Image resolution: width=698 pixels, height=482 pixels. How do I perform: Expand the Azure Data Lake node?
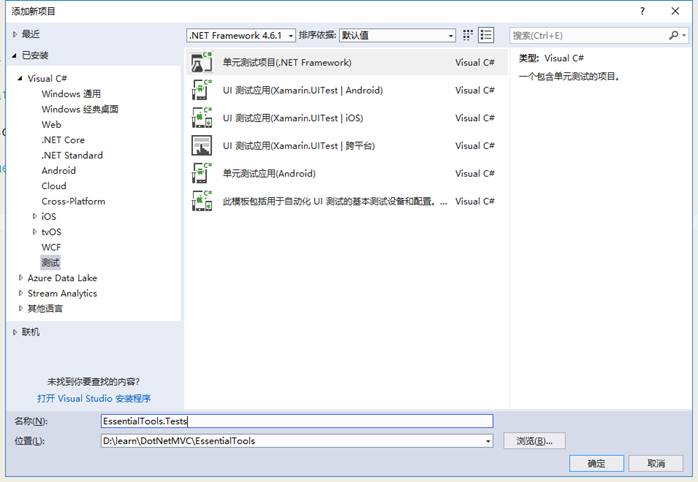click(x=20, y=278)
